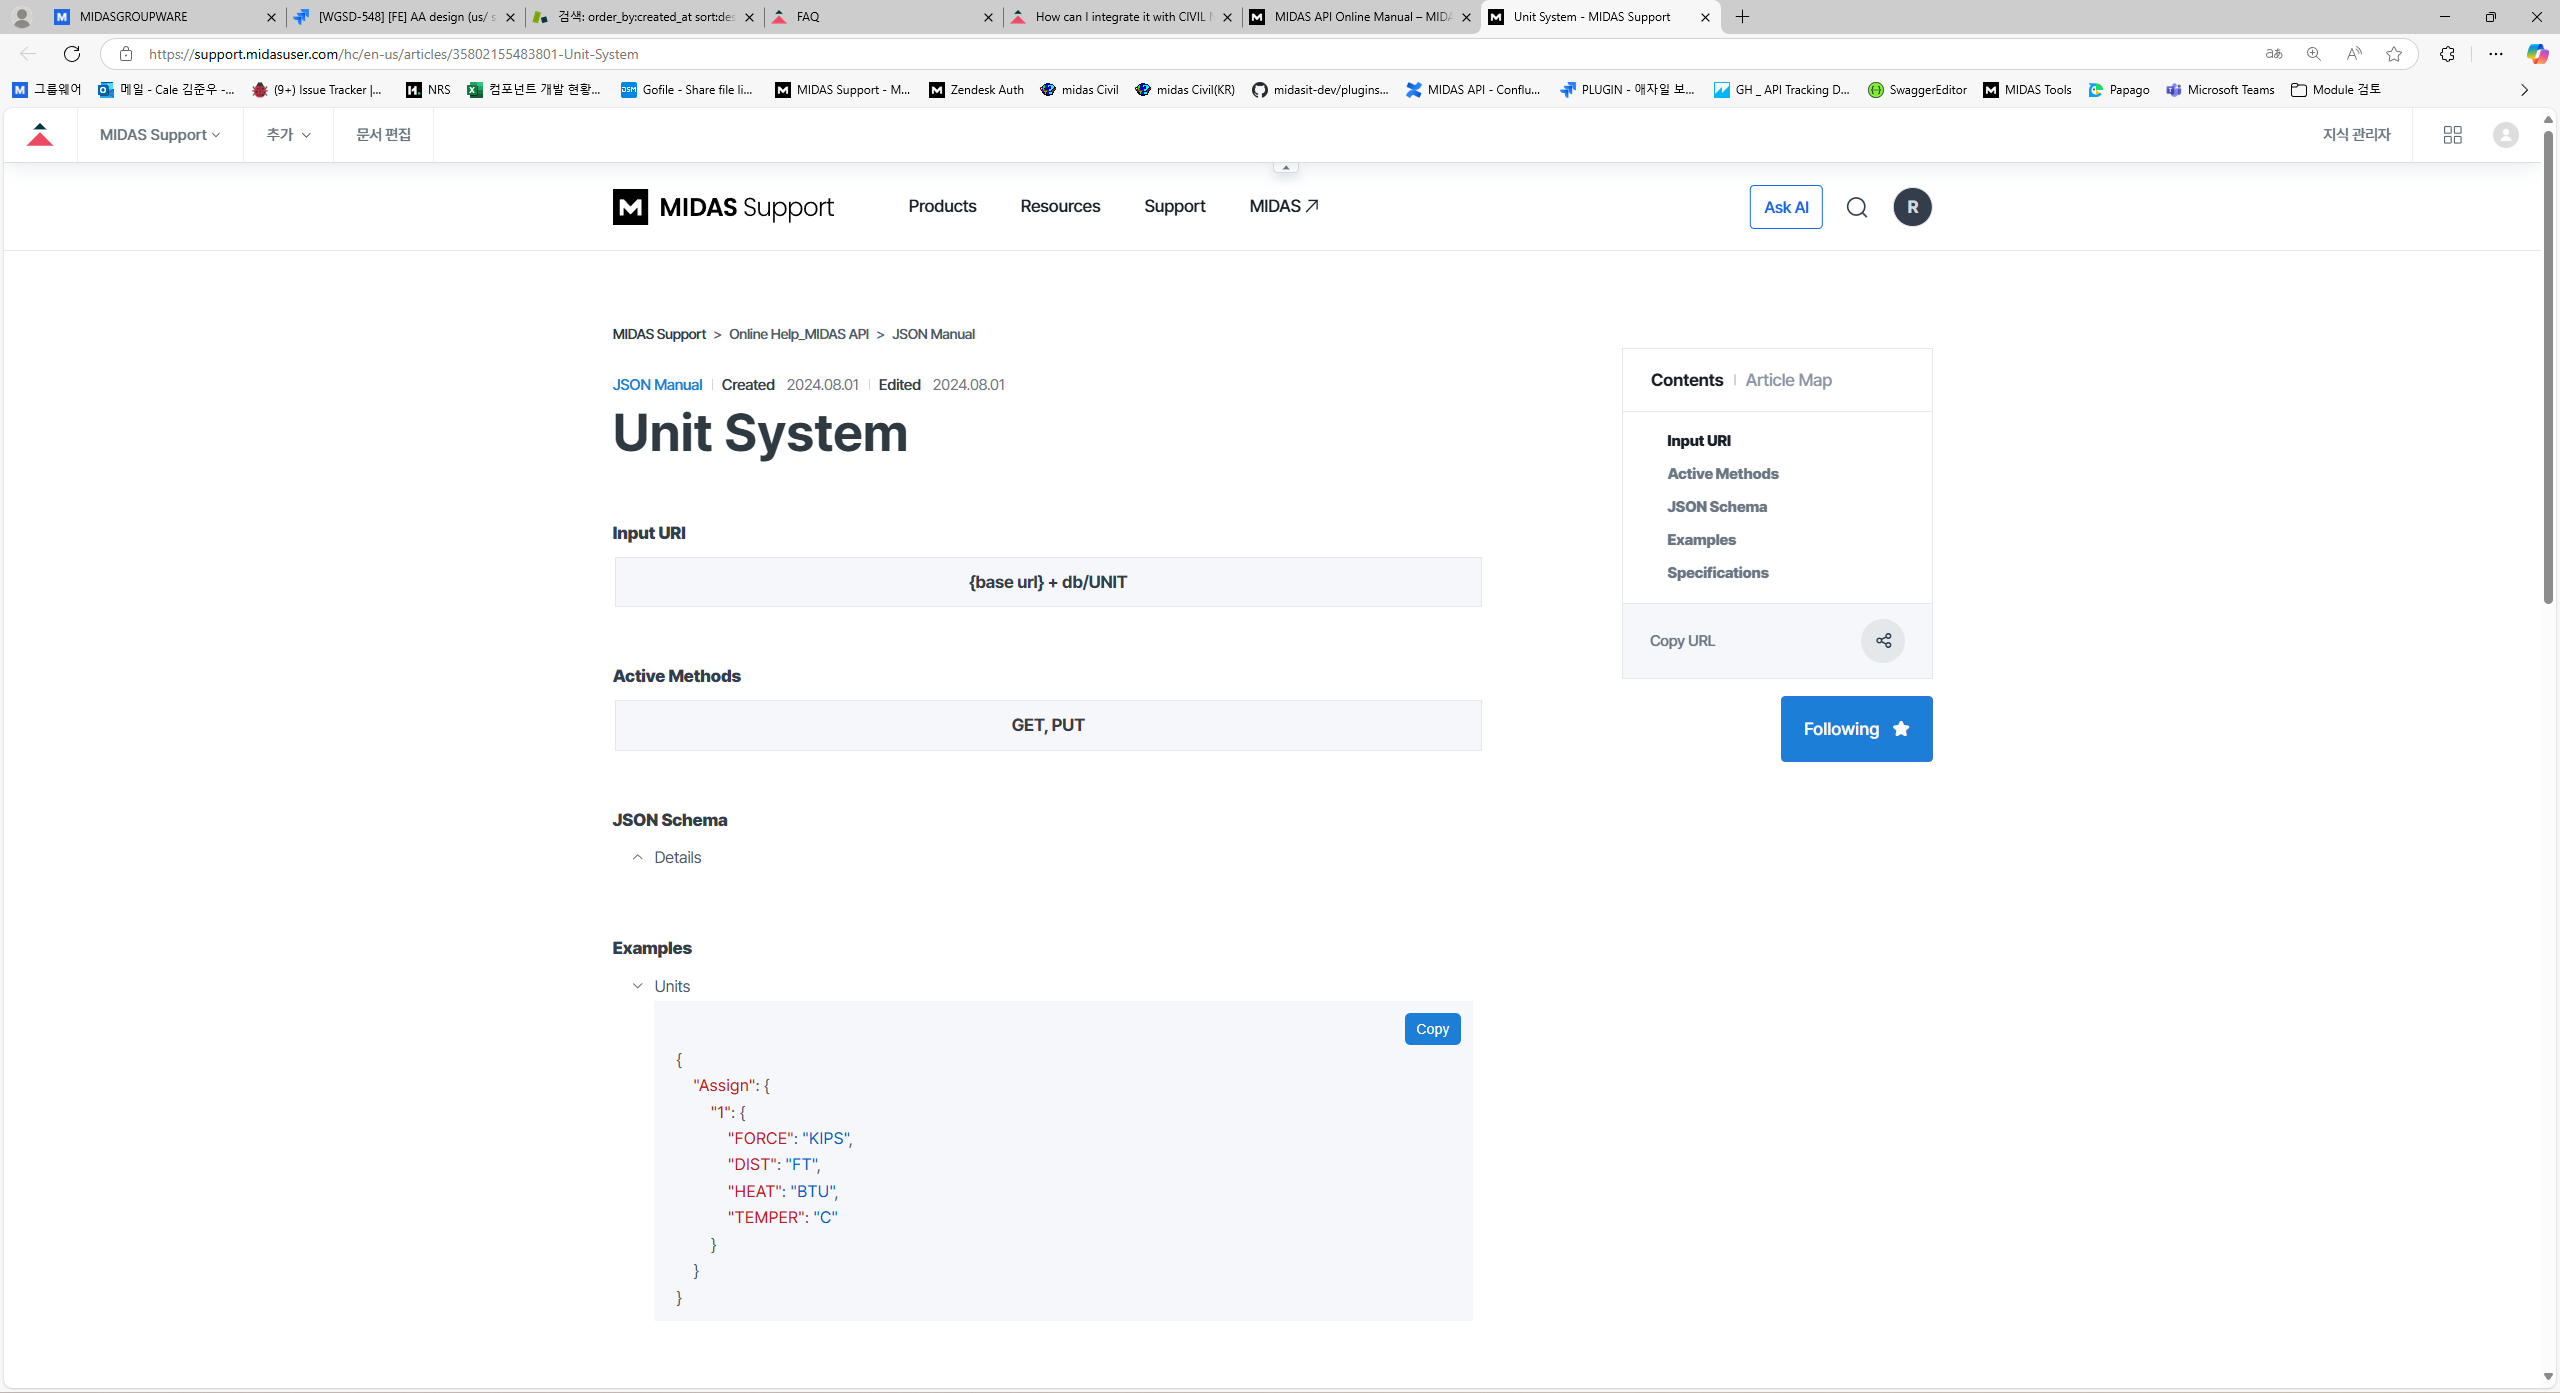2560x1393 pixels.
Task: Open the Support menu
Action: click(x=1174, y=206)
